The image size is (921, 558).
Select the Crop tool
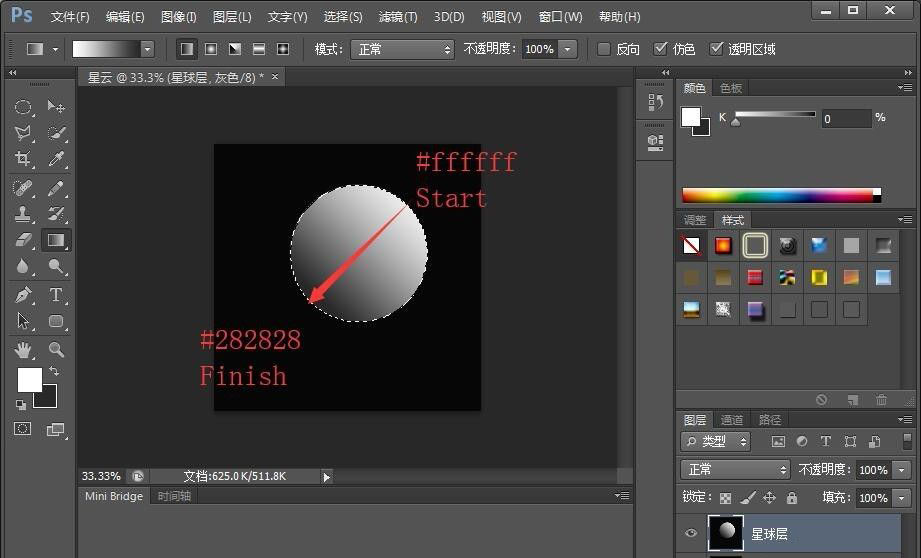(23, 159)
